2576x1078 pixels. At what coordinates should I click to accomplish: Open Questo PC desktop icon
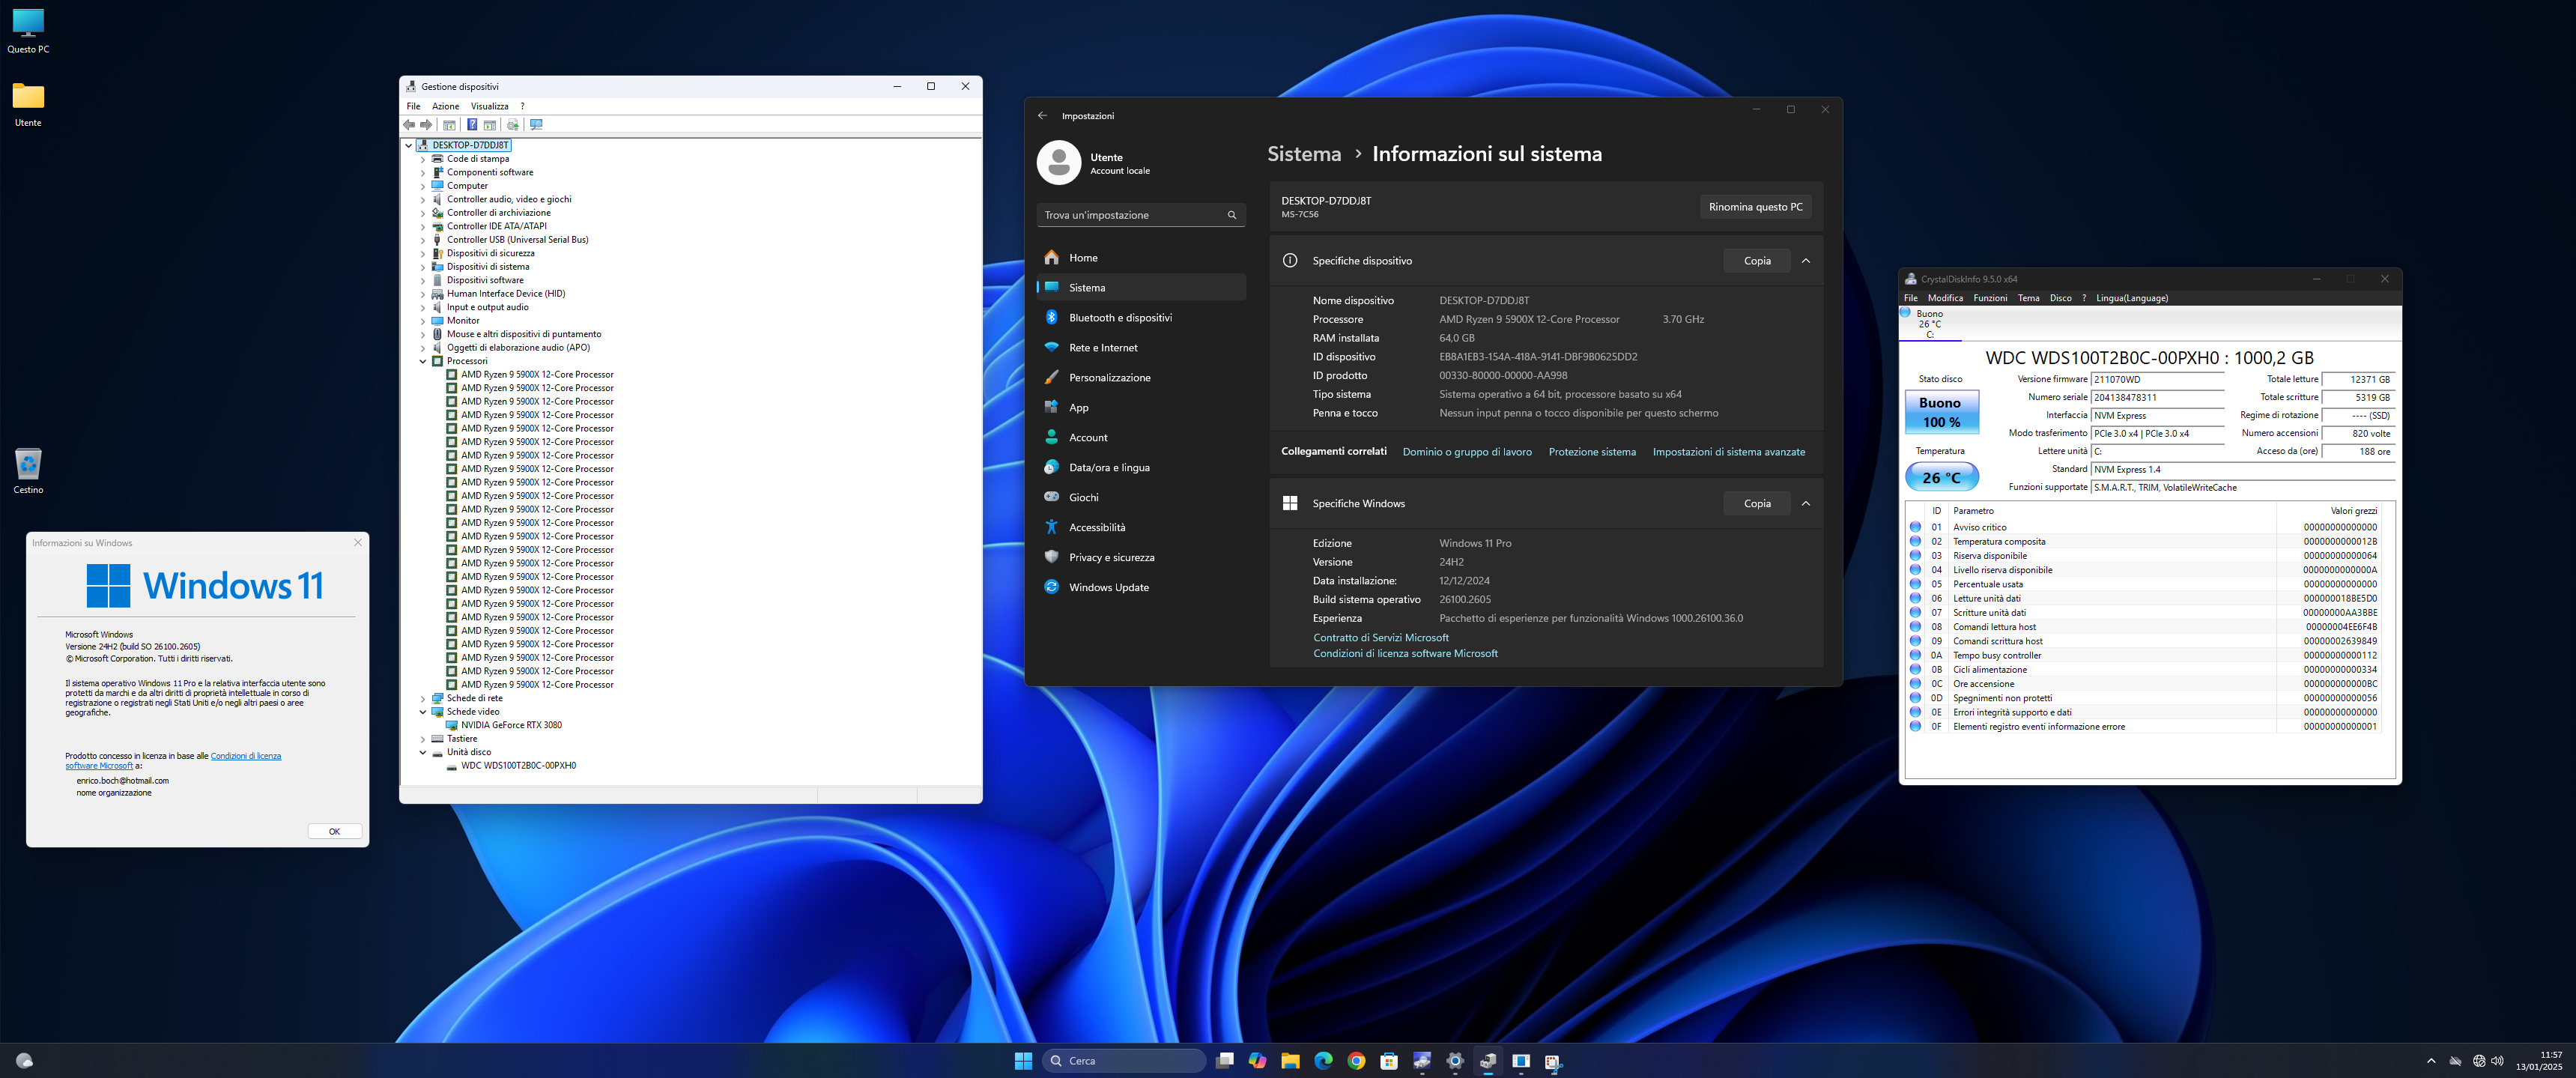coord(28,31)
